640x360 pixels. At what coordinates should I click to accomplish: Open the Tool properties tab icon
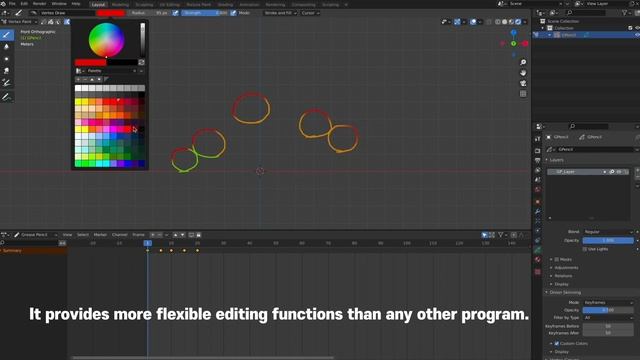538,140
